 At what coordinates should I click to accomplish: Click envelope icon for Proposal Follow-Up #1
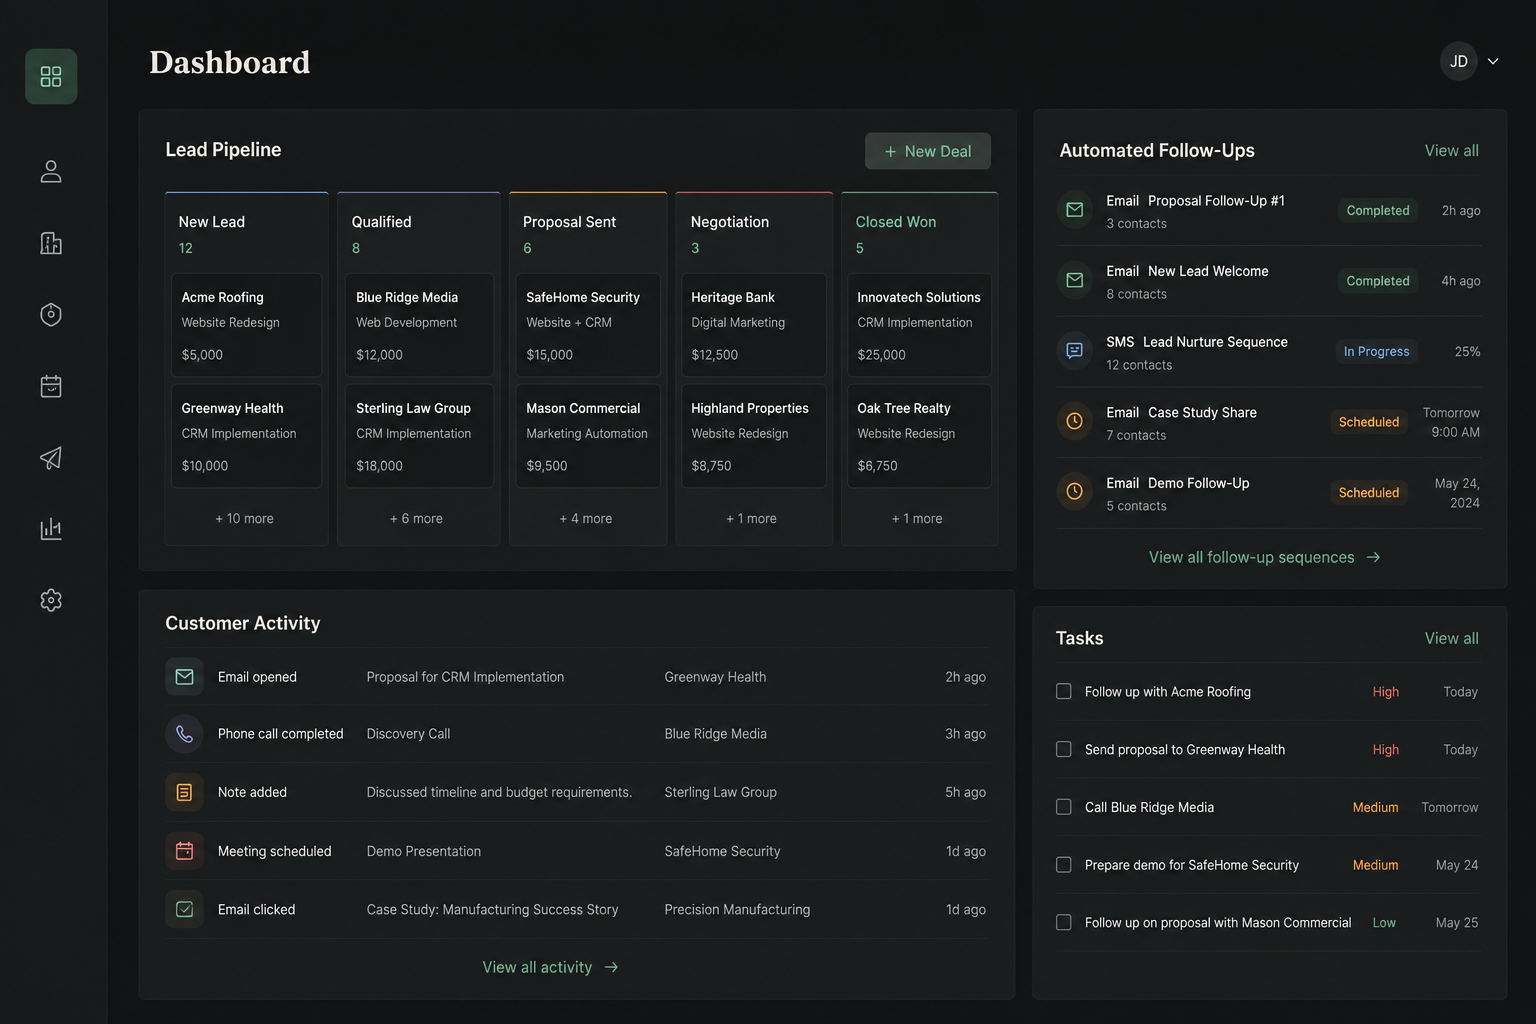[x=1075, y=210]
